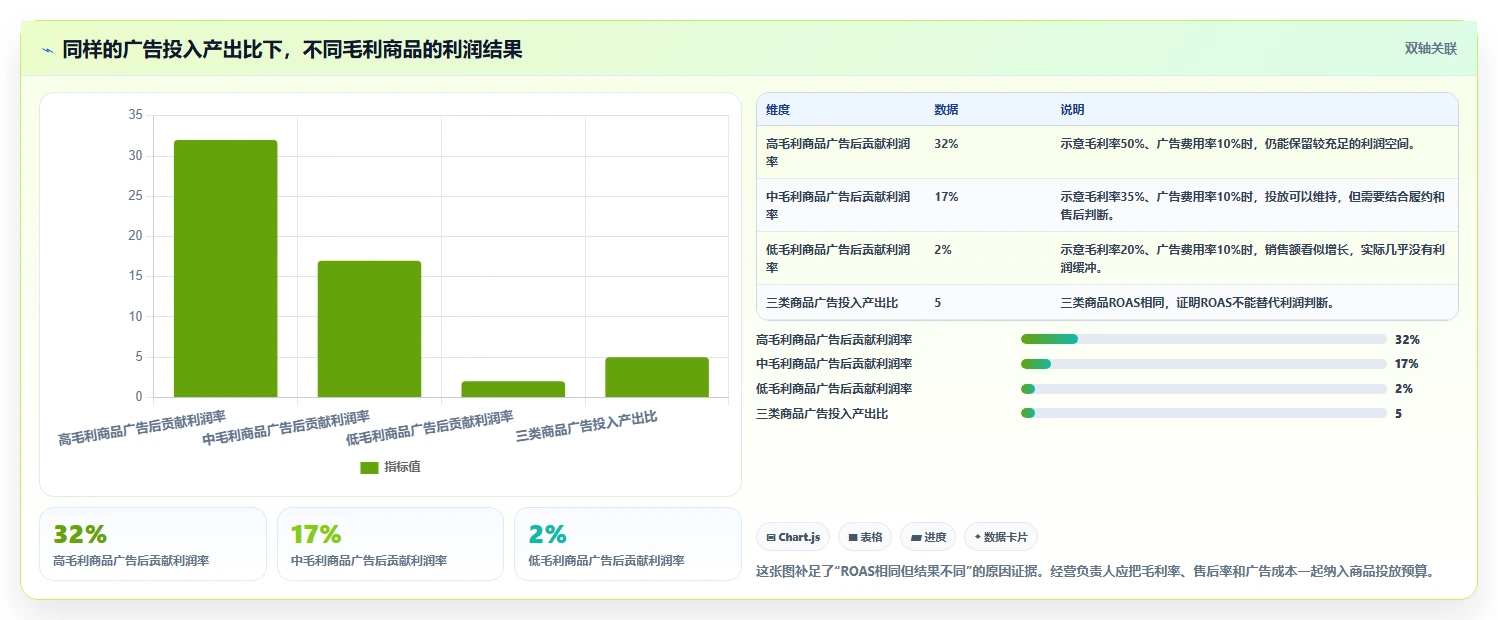This screenshot has width=1498, height=620.
Task: Open the 17% 中毛利商品 data card
Action: (x=390, y=544)
